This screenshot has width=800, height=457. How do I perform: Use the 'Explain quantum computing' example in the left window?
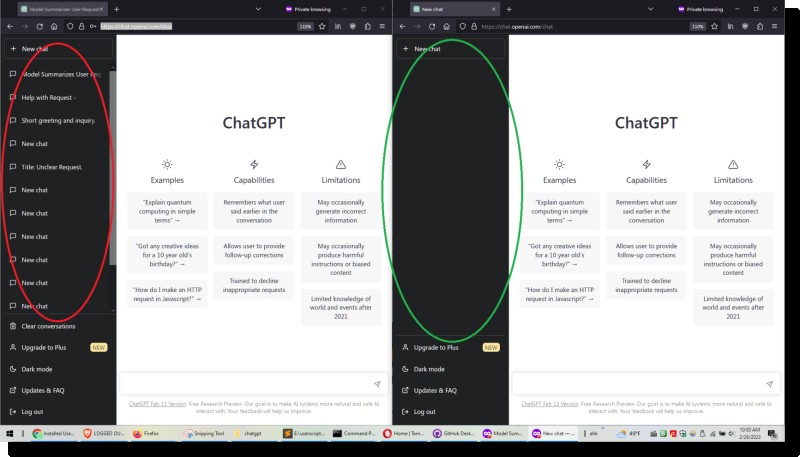point(167,211)
